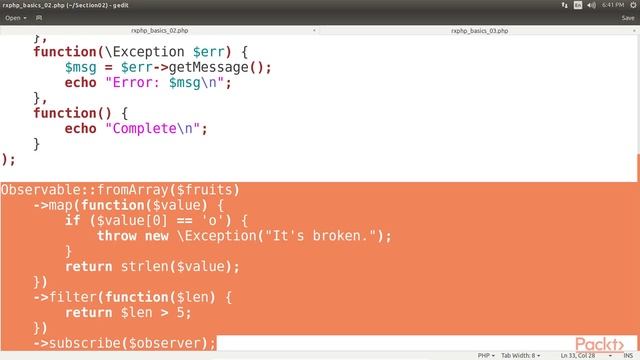This screenshot has width=640, height=360.
Task: Click the new document icon beside Open
Action: pos(39,18)
